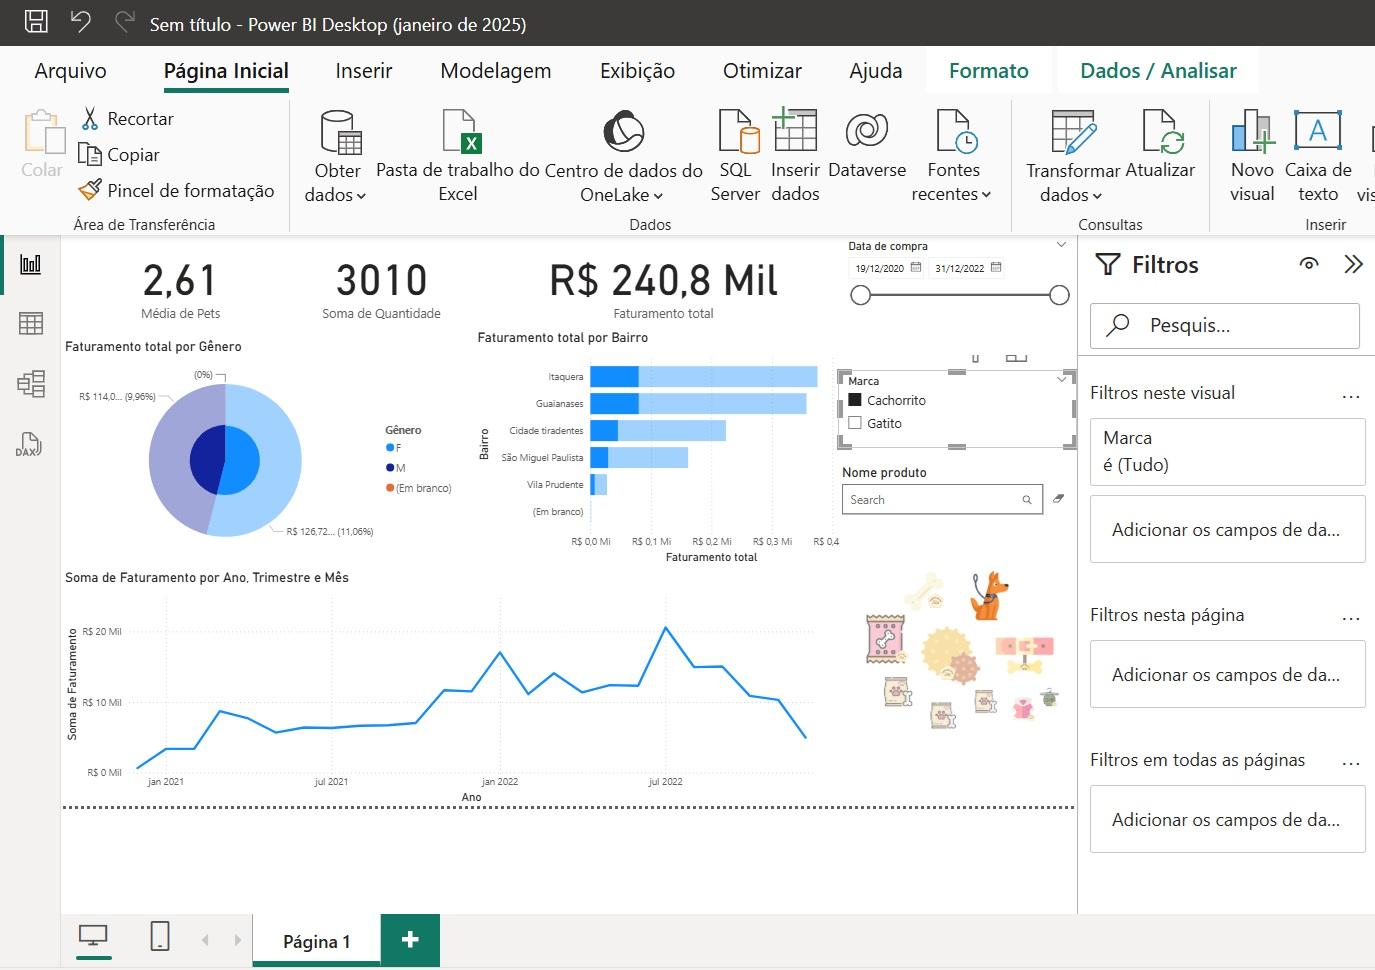
Task: Select the Página 1 page tab
Action: coord(316,941)
